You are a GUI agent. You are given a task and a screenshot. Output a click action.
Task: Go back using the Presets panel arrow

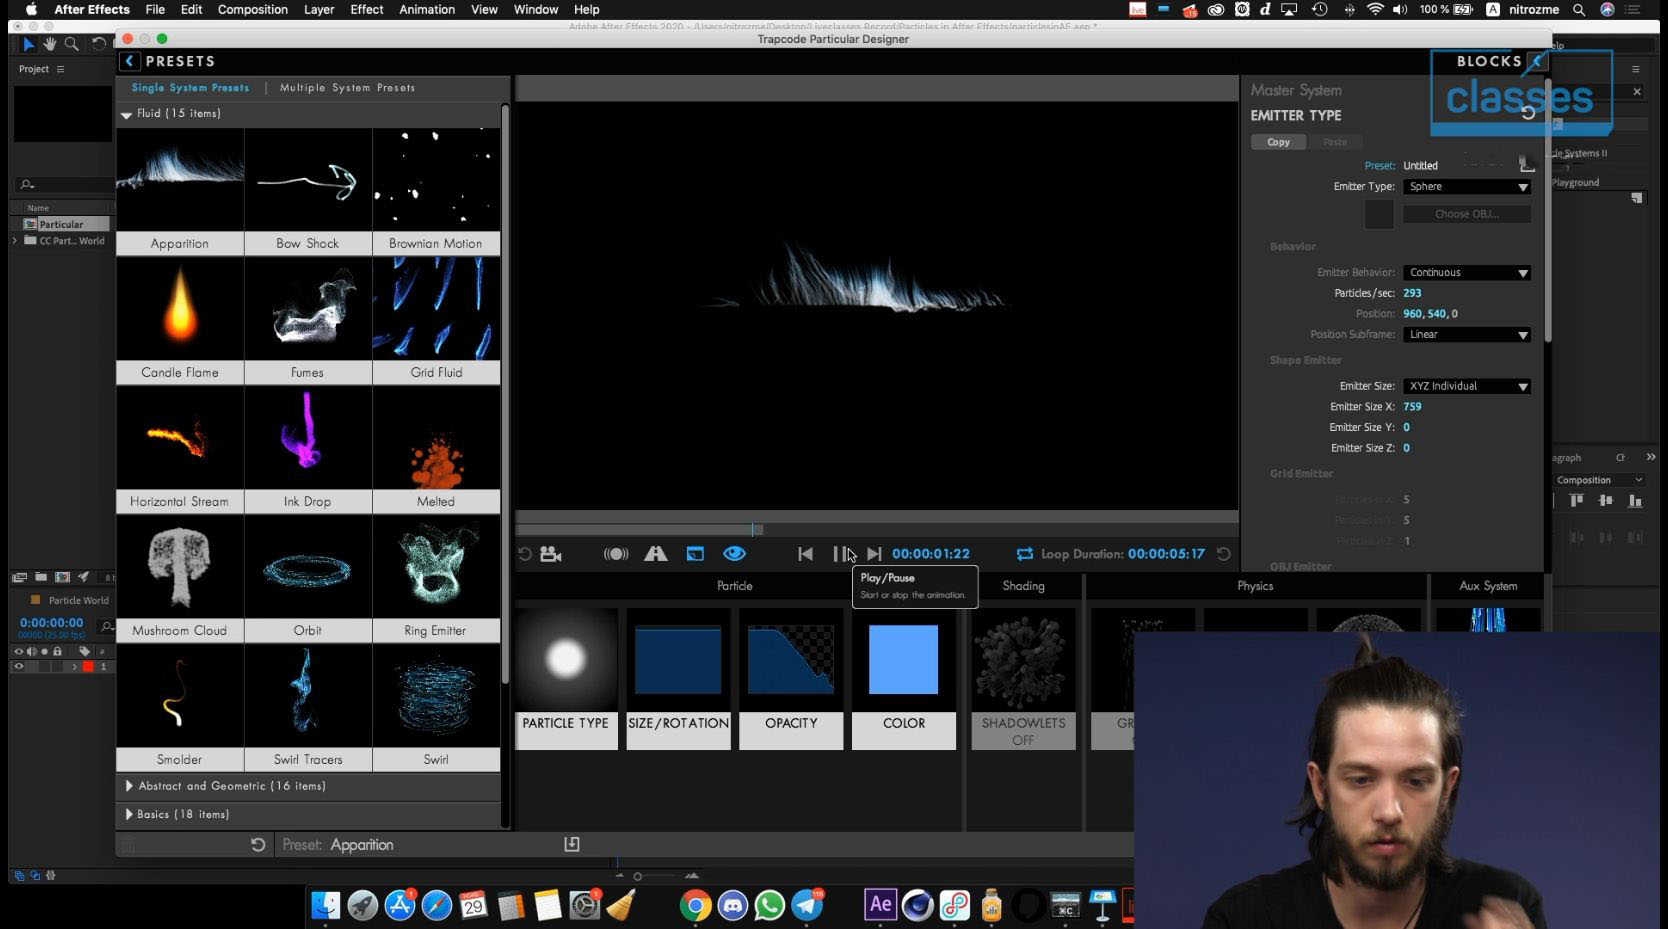point(129,61)
